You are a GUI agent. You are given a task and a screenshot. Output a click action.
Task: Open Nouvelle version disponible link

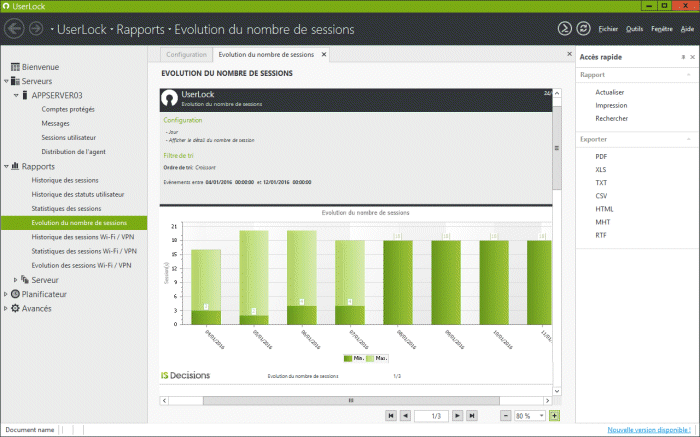(649, 430)
